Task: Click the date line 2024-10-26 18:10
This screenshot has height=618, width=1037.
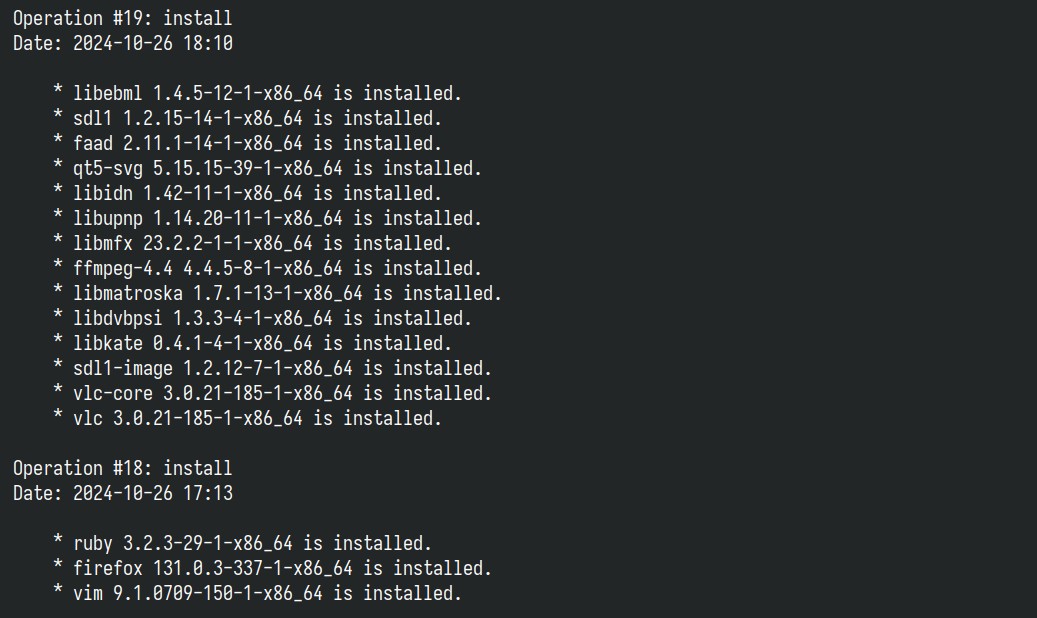Action: pos(122,44)
